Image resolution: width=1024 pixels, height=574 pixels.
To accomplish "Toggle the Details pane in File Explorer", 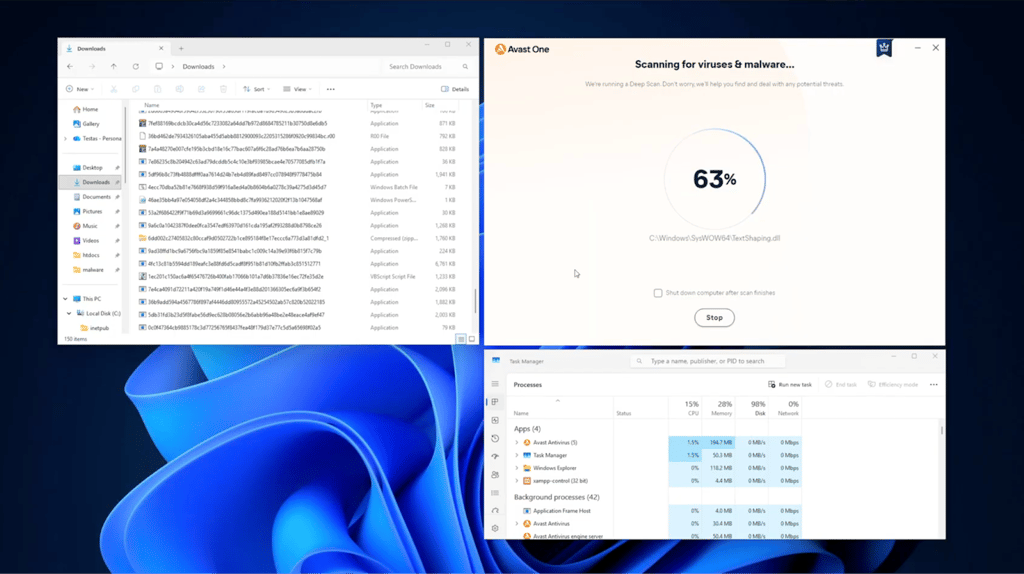I will click(455, 89).
